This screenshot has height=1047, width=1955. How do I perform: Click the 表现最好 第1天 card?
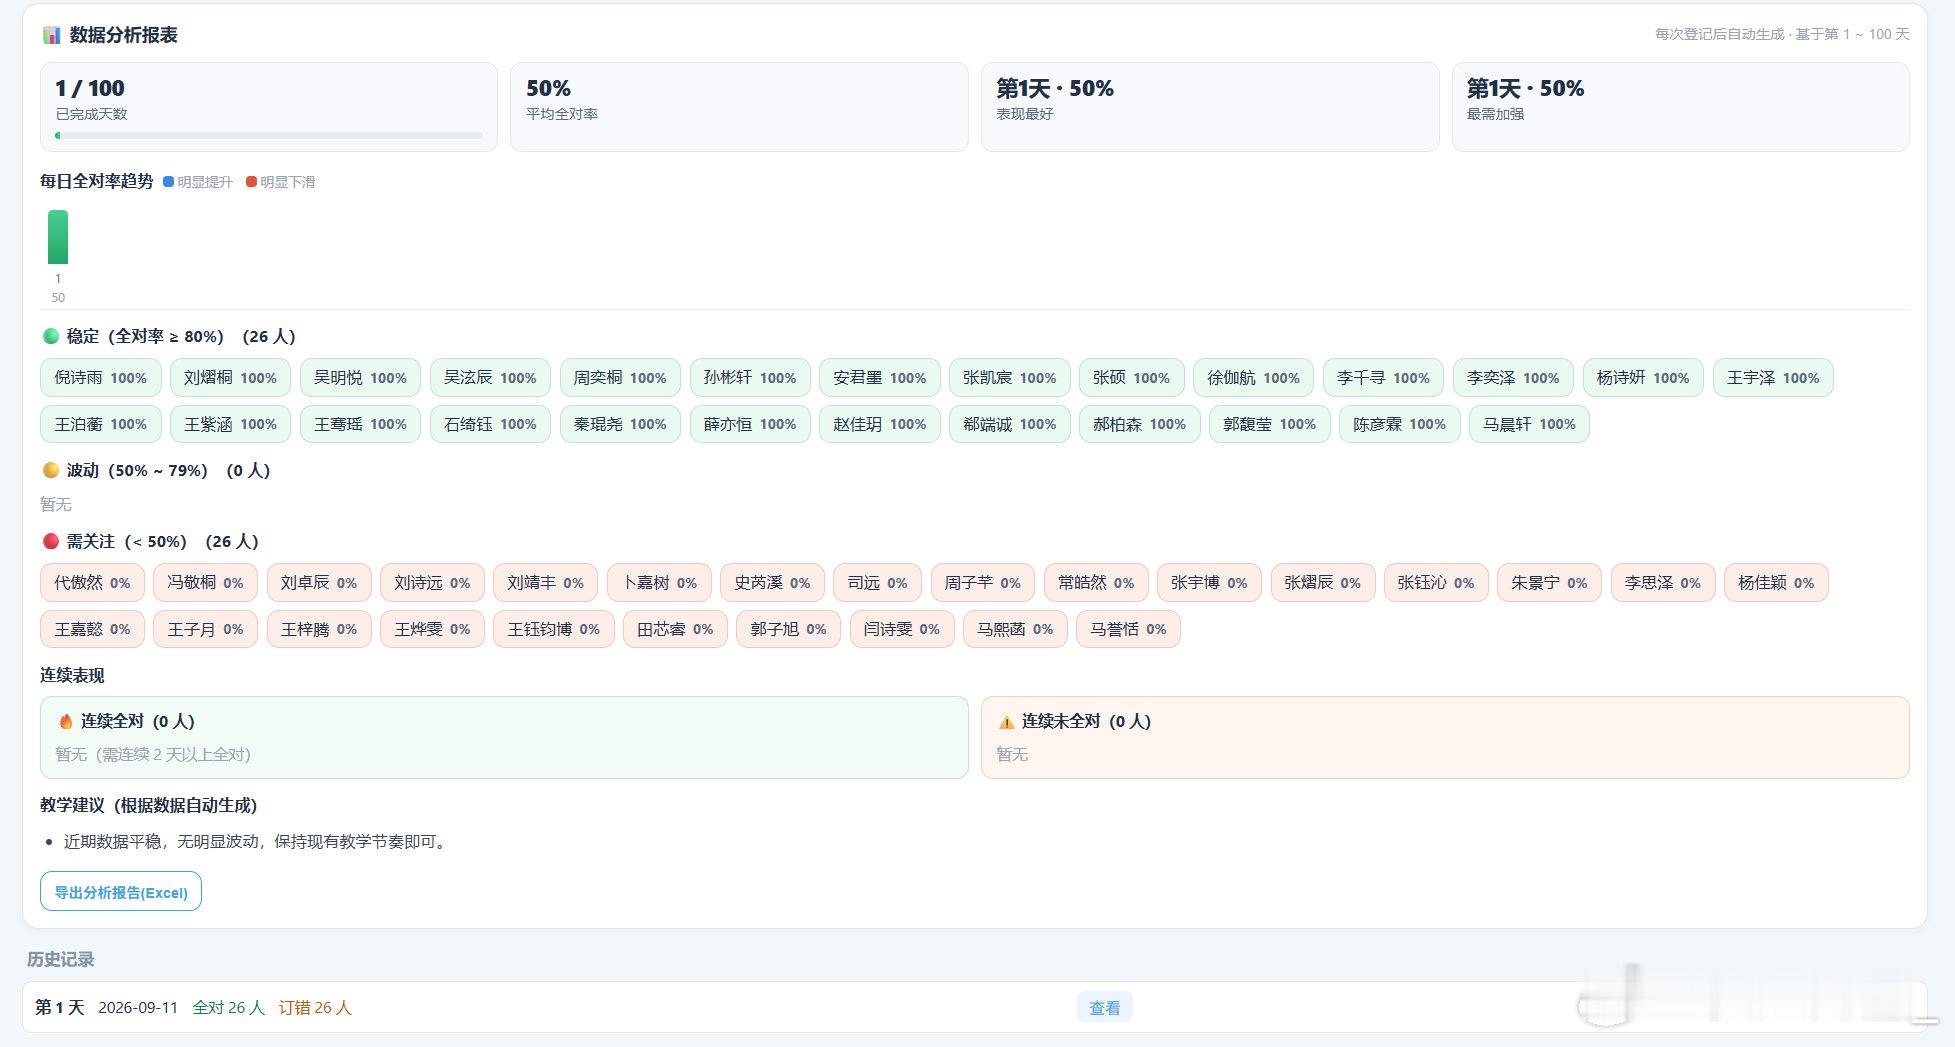(1210, 107)
